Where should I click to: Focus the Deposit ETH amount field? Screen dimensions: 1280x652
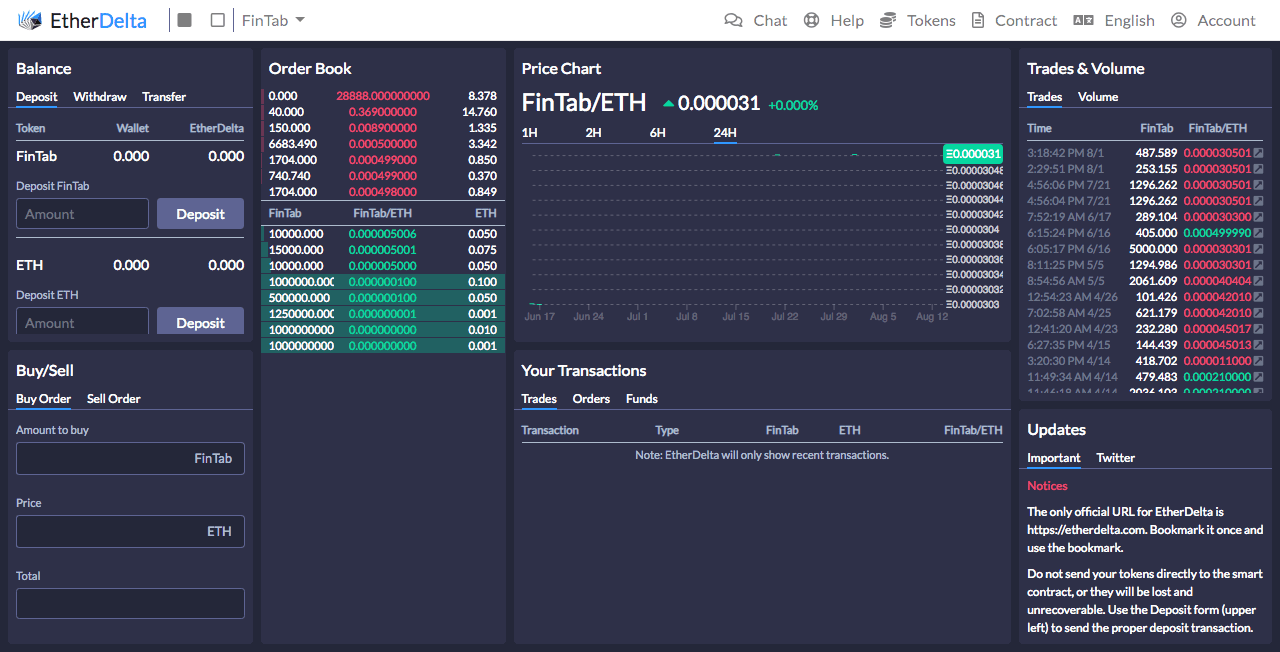pyautogui.click(x=82, y=321)
